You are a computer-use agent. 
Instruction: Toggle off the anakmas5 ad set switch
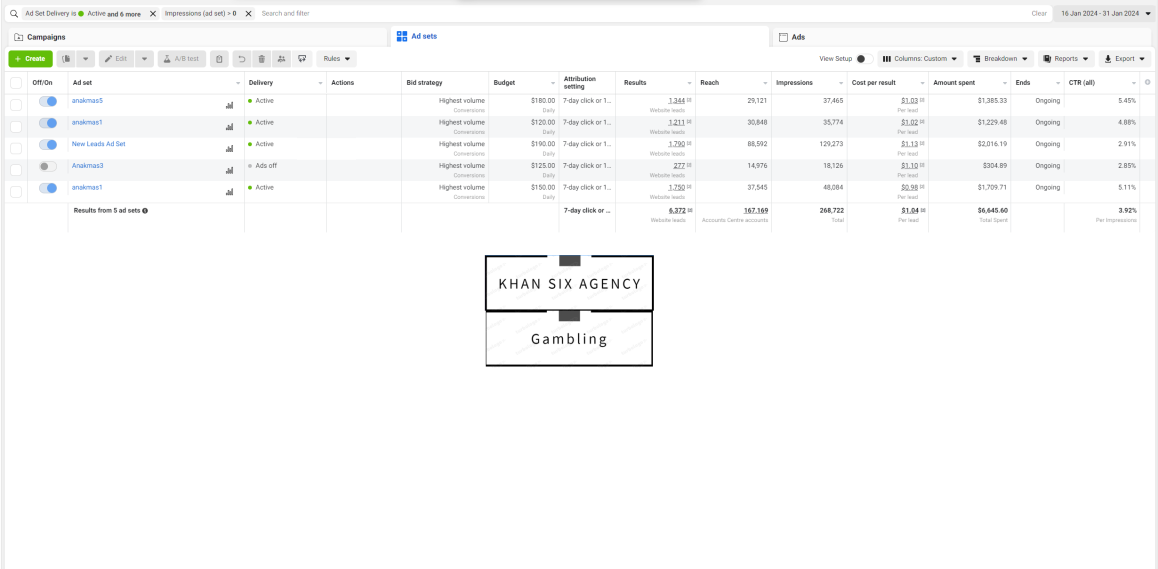click(48, 101)
